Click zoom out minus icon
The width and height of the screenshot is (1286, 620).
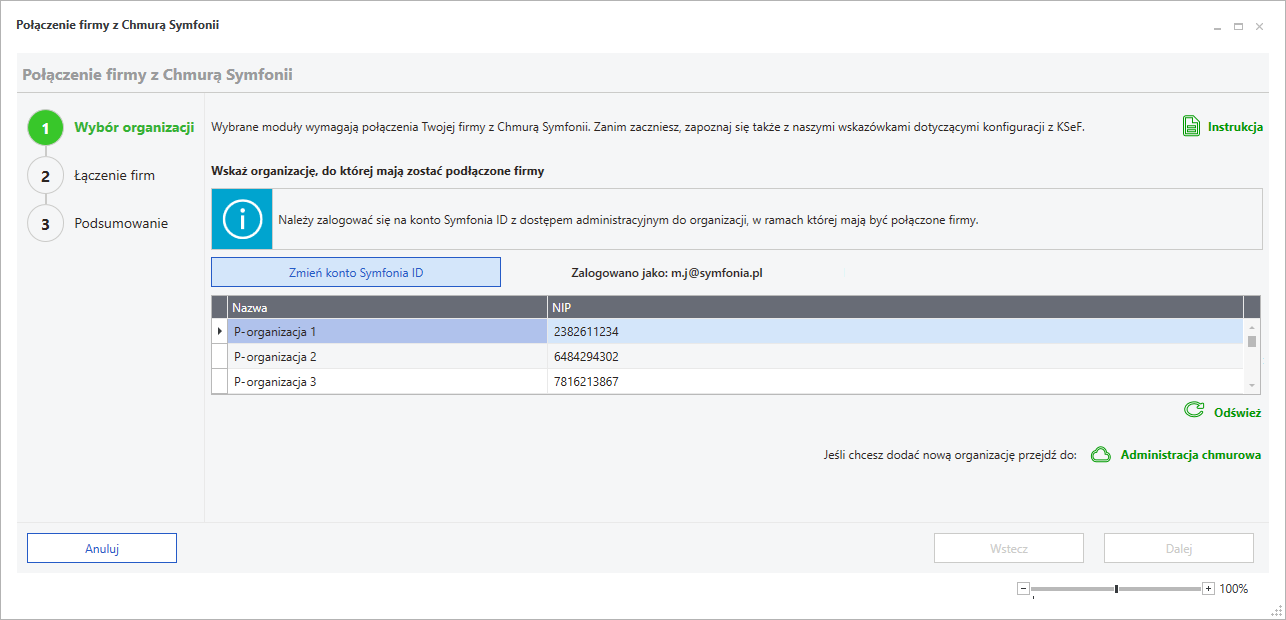tap(1023, 589)
